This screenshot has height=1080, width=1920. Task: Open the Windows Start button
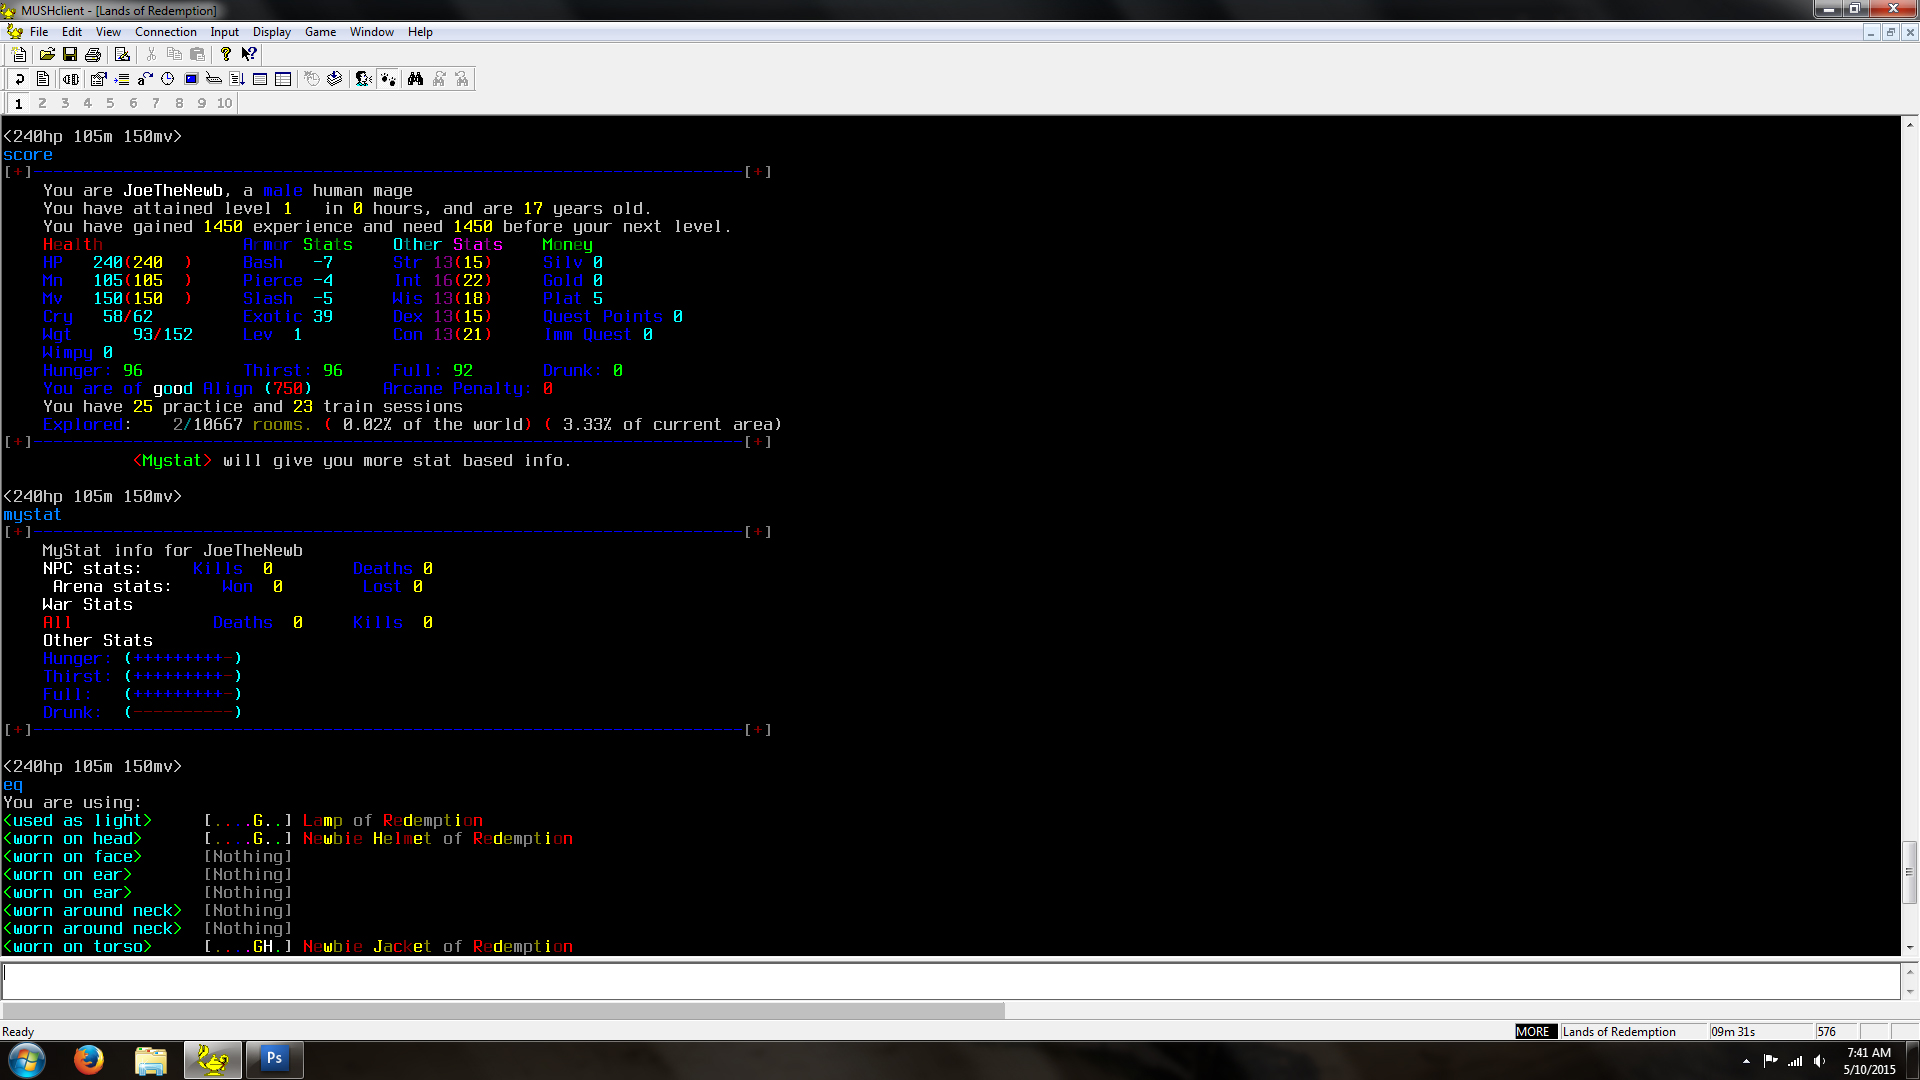click(x=27, y=1060)
